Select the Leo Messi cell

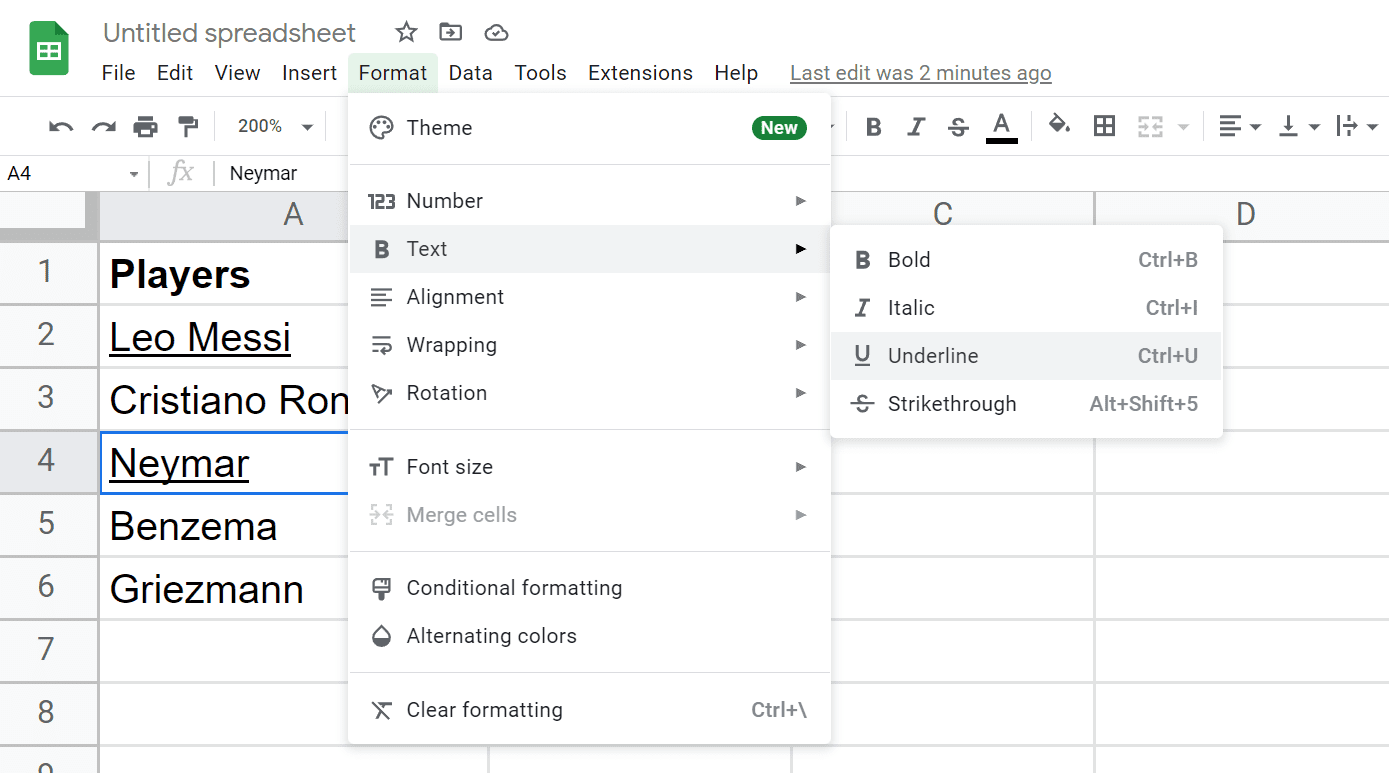click(x=224, y=337)
